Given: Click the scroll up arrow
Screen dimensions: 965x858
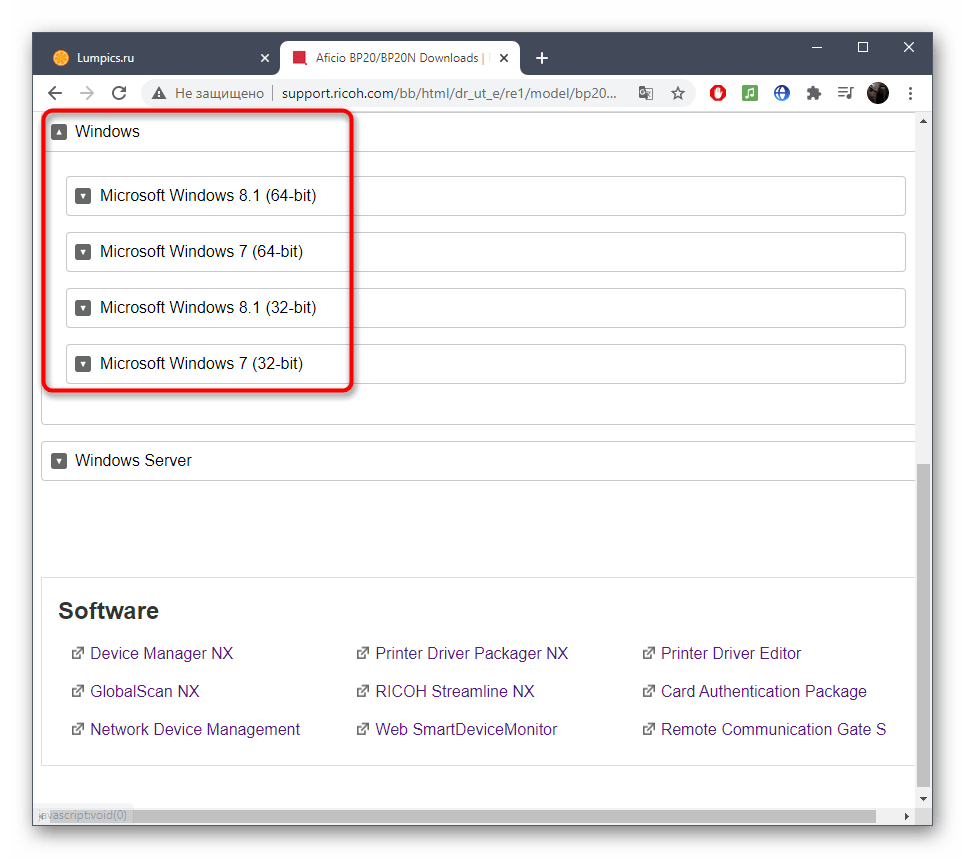Looking at the screenshot, I should 923,121.
